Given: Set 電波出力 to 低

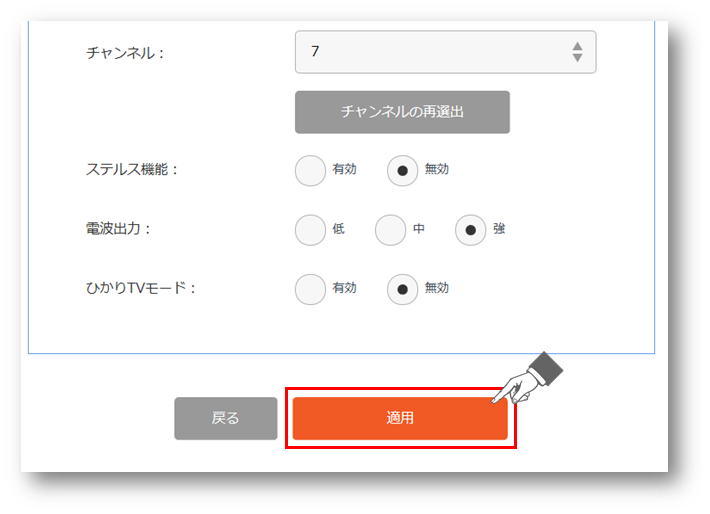Looking at the screenshot, I should tap(310, 230).
